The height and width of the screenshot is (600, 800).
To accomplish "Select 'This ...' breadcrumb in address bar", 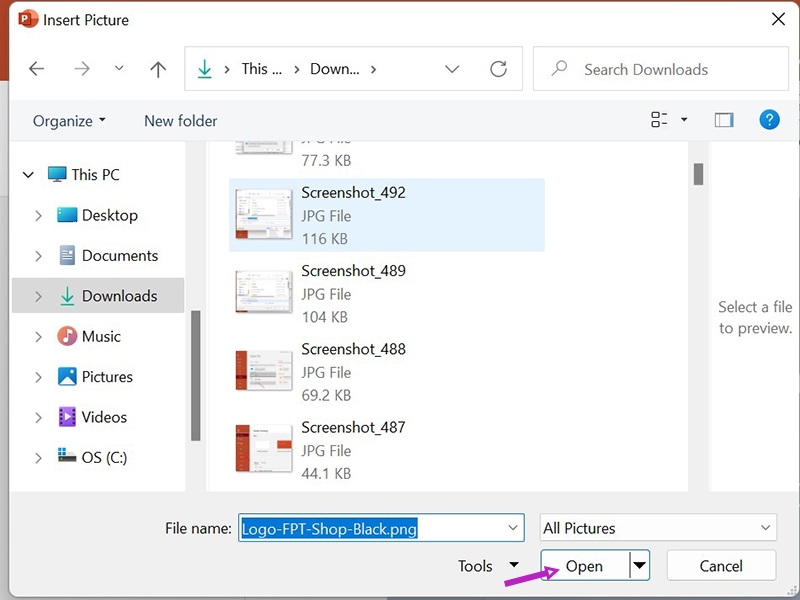I will [261, 69].
